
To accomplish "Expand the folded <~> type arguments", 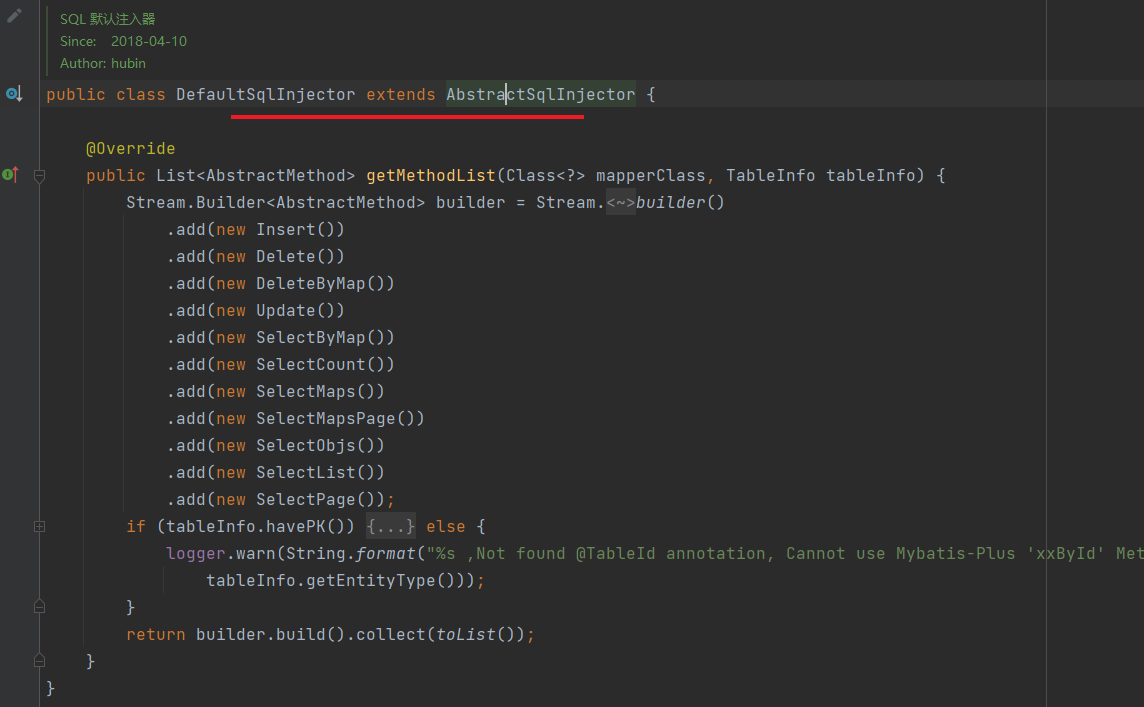I will (621, 203).
